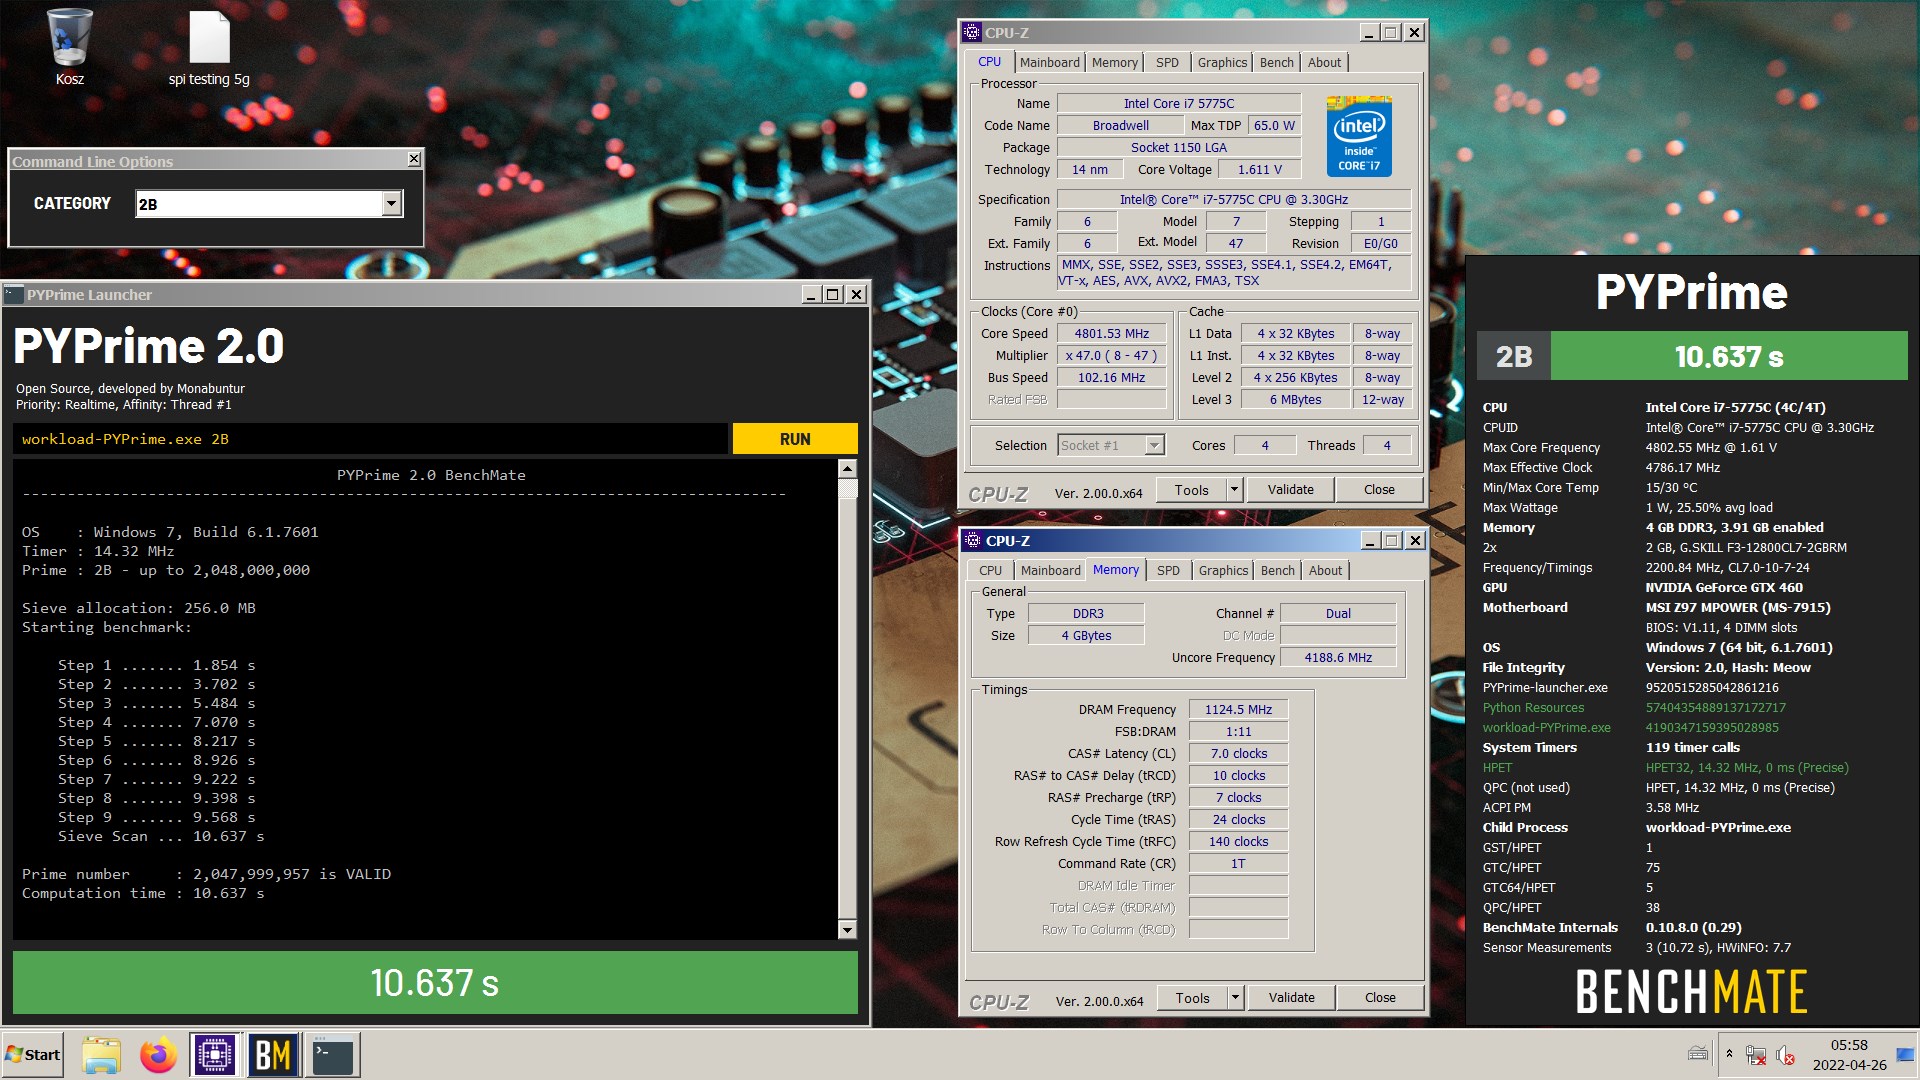The height and width of the screenshot is (1080, 1920).
Task: Click Tools button in lower CPU-Z
Action: click(x=1192, y=997)
